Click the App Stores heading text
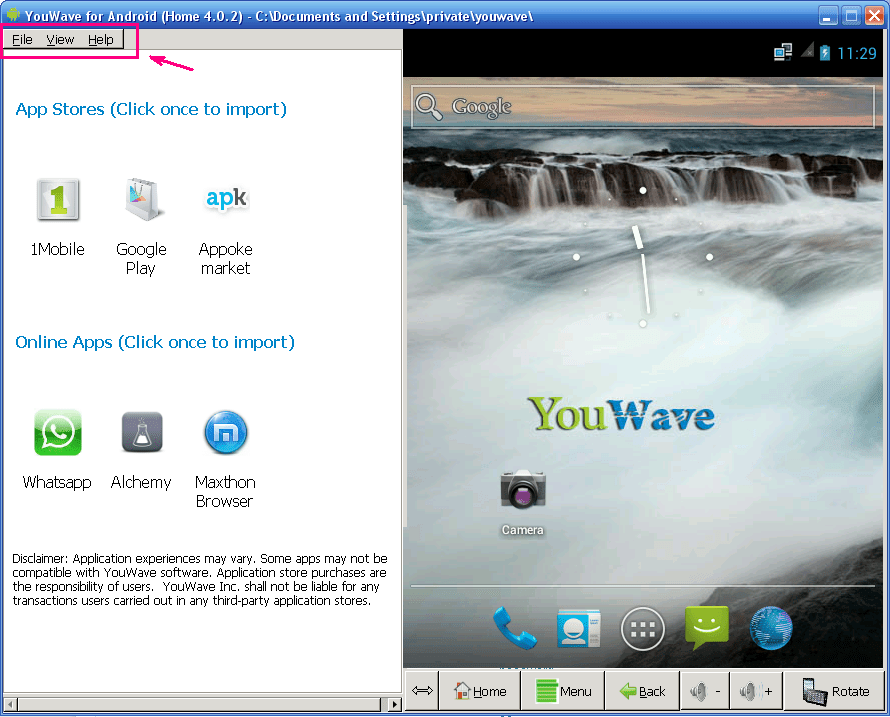Image resolution: width=890 pixels, height=717 pixels. pos(151,109)
